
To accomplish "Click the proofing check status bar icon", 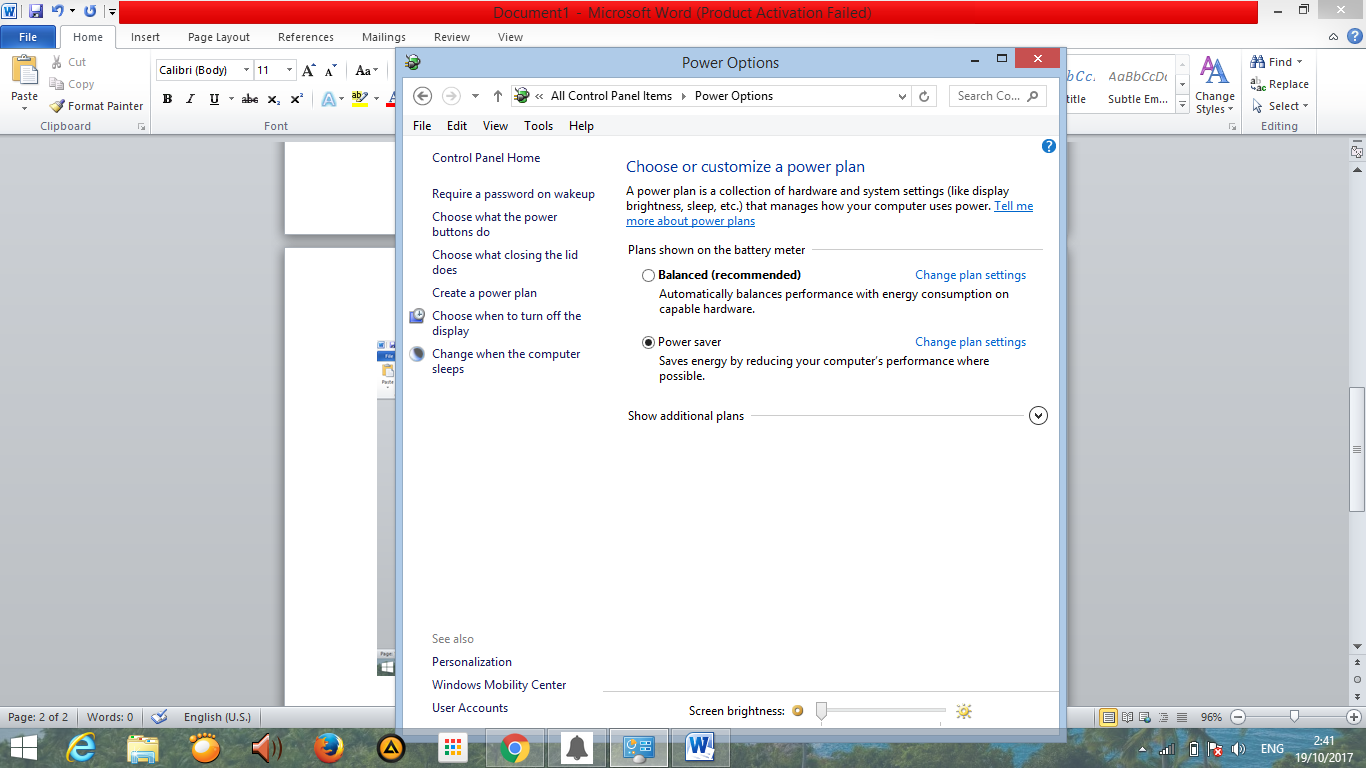I will click(x=159, y=717).
